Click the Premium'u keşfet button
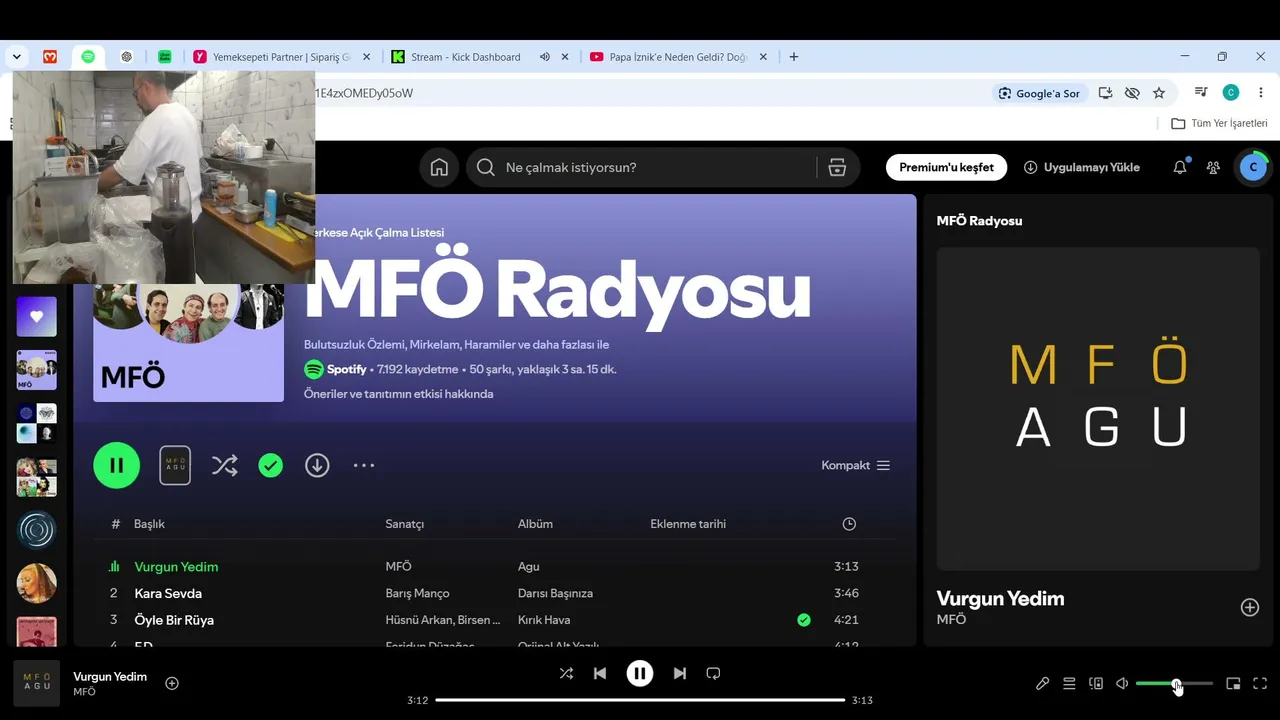The height and width of the screenshot is (720, 1280). [x=946, y=167]
